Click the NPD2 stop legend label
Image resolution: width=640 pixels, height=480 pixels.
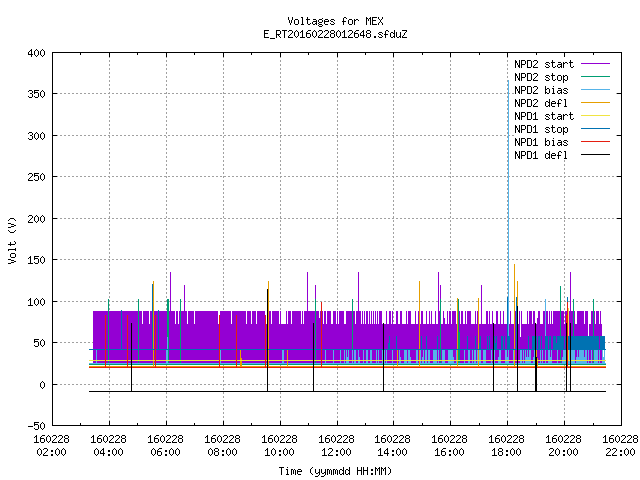point(541,77)
